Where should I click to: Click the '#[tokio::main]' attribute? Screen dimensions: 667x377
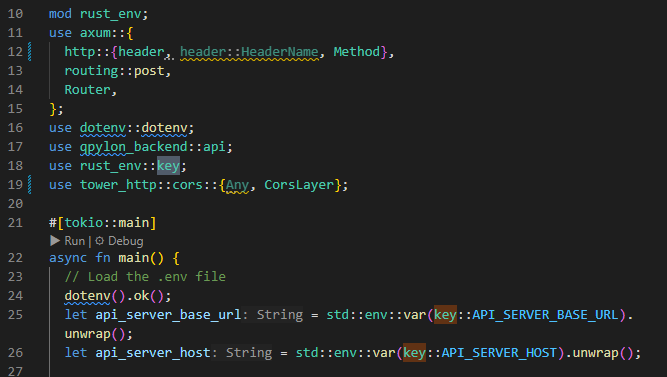(103, 223)
